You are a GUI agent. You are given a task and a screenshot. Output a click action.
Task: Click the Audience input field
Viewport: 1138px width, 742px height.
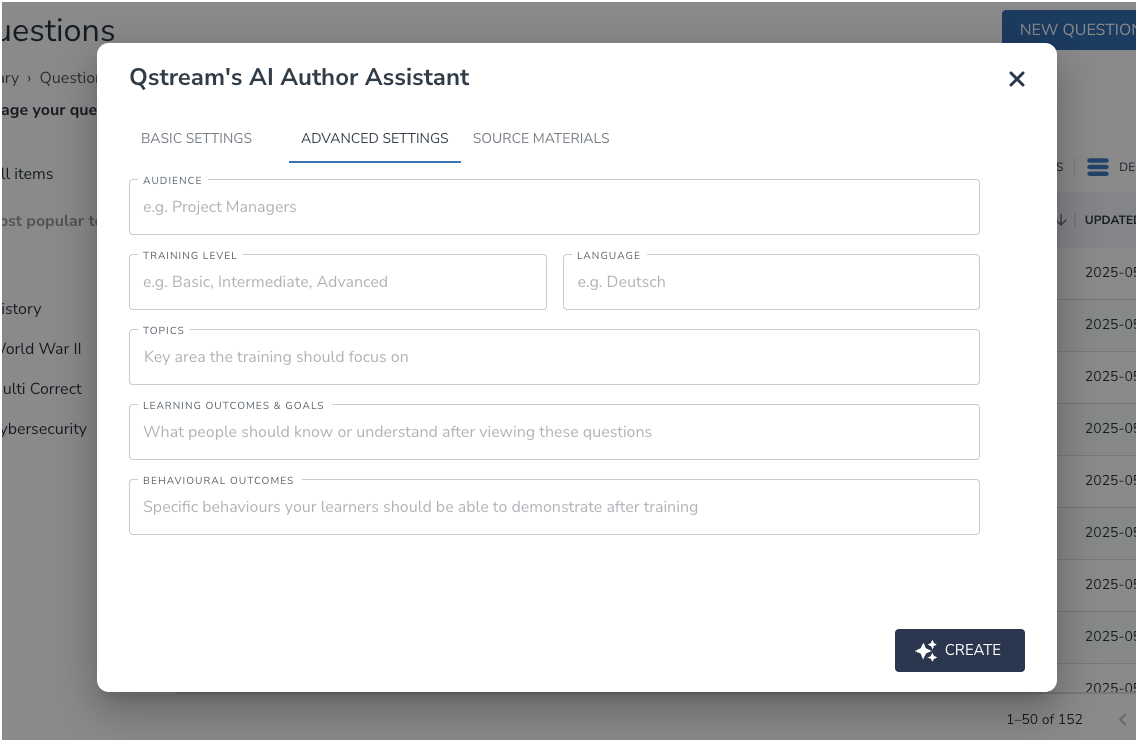coord(554,207)
